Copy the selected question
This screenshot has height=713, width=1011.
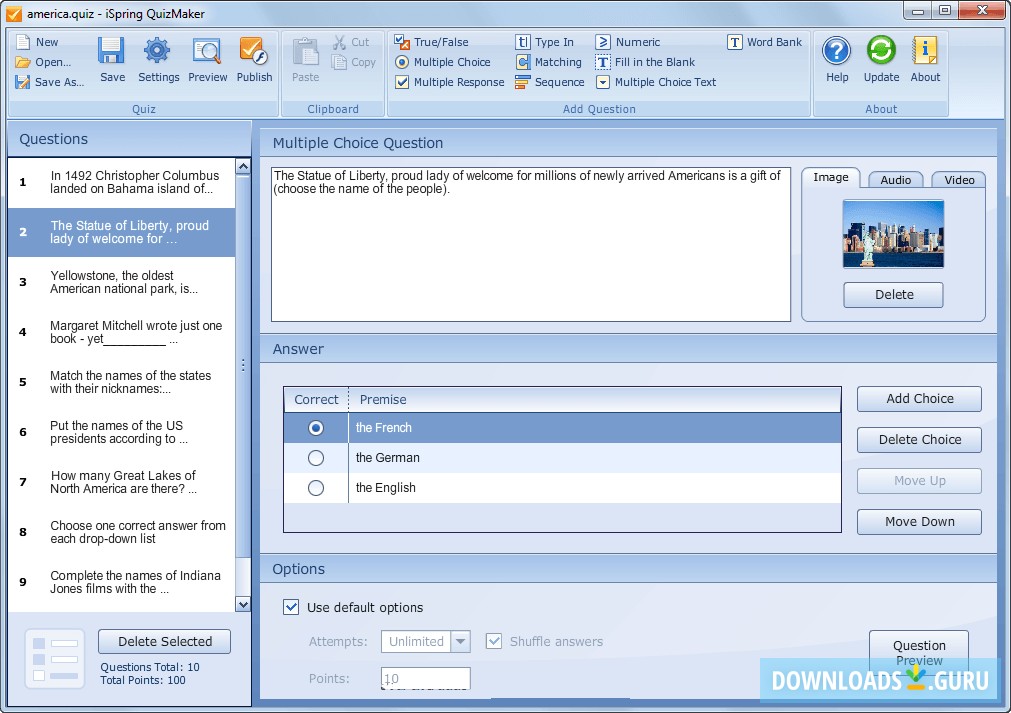(354, 62)
